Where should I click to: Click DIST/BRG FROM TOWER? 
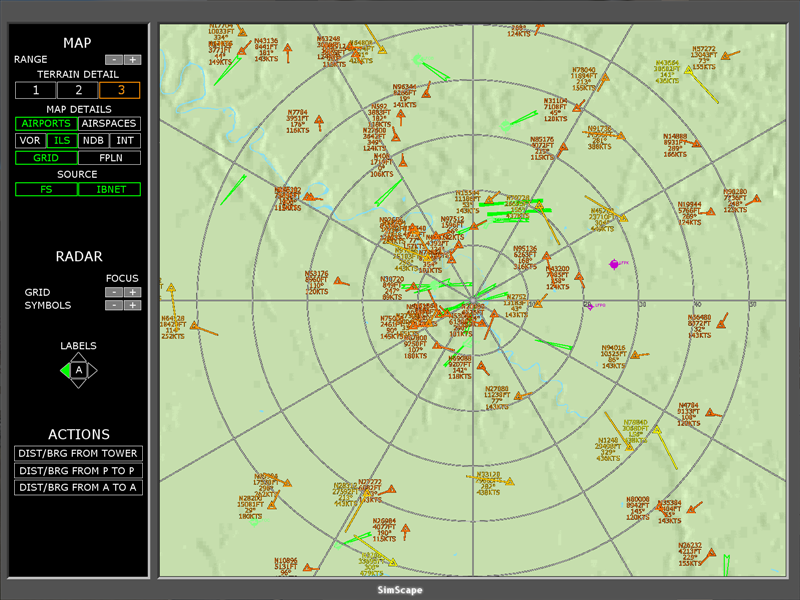point(78,454)
